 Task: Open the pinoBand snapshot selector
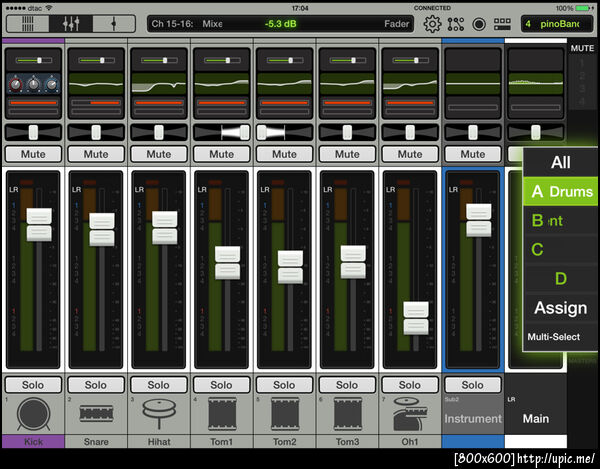pyautogui.click(x=555, y=23)
